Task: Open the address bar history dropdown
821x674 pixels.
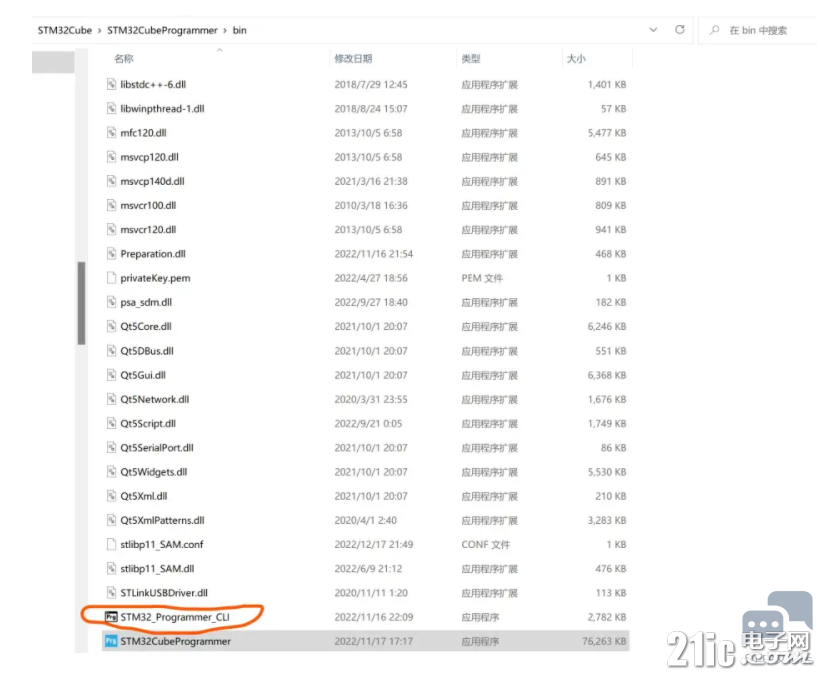Action: [653, 30]
